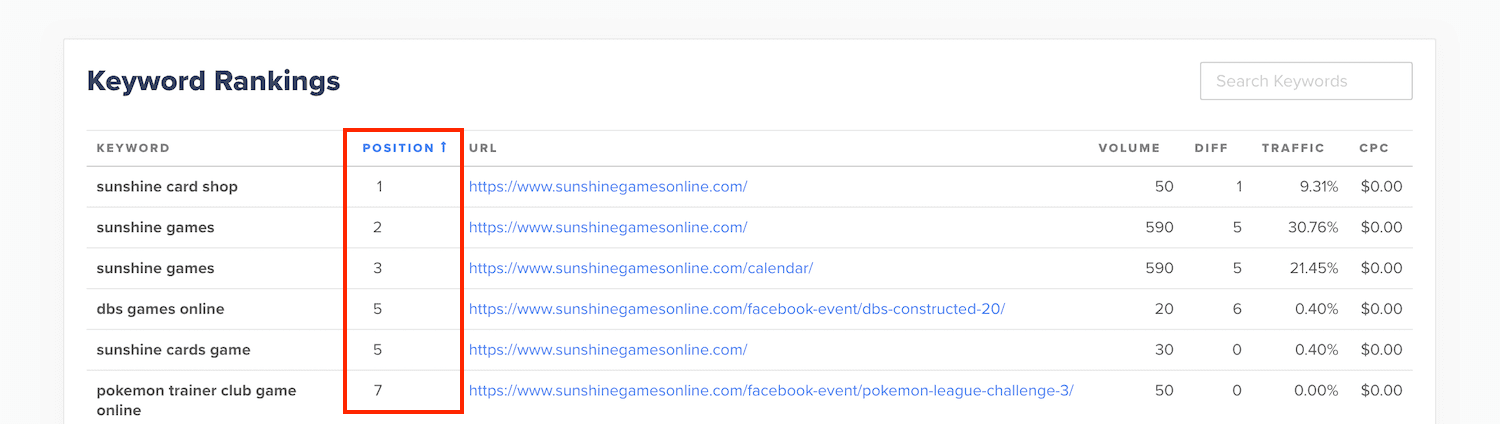Image resolution: width=1500 pixels, height=424 pixels.
Task: Sort by the Keyword column header
Action: 133,148
